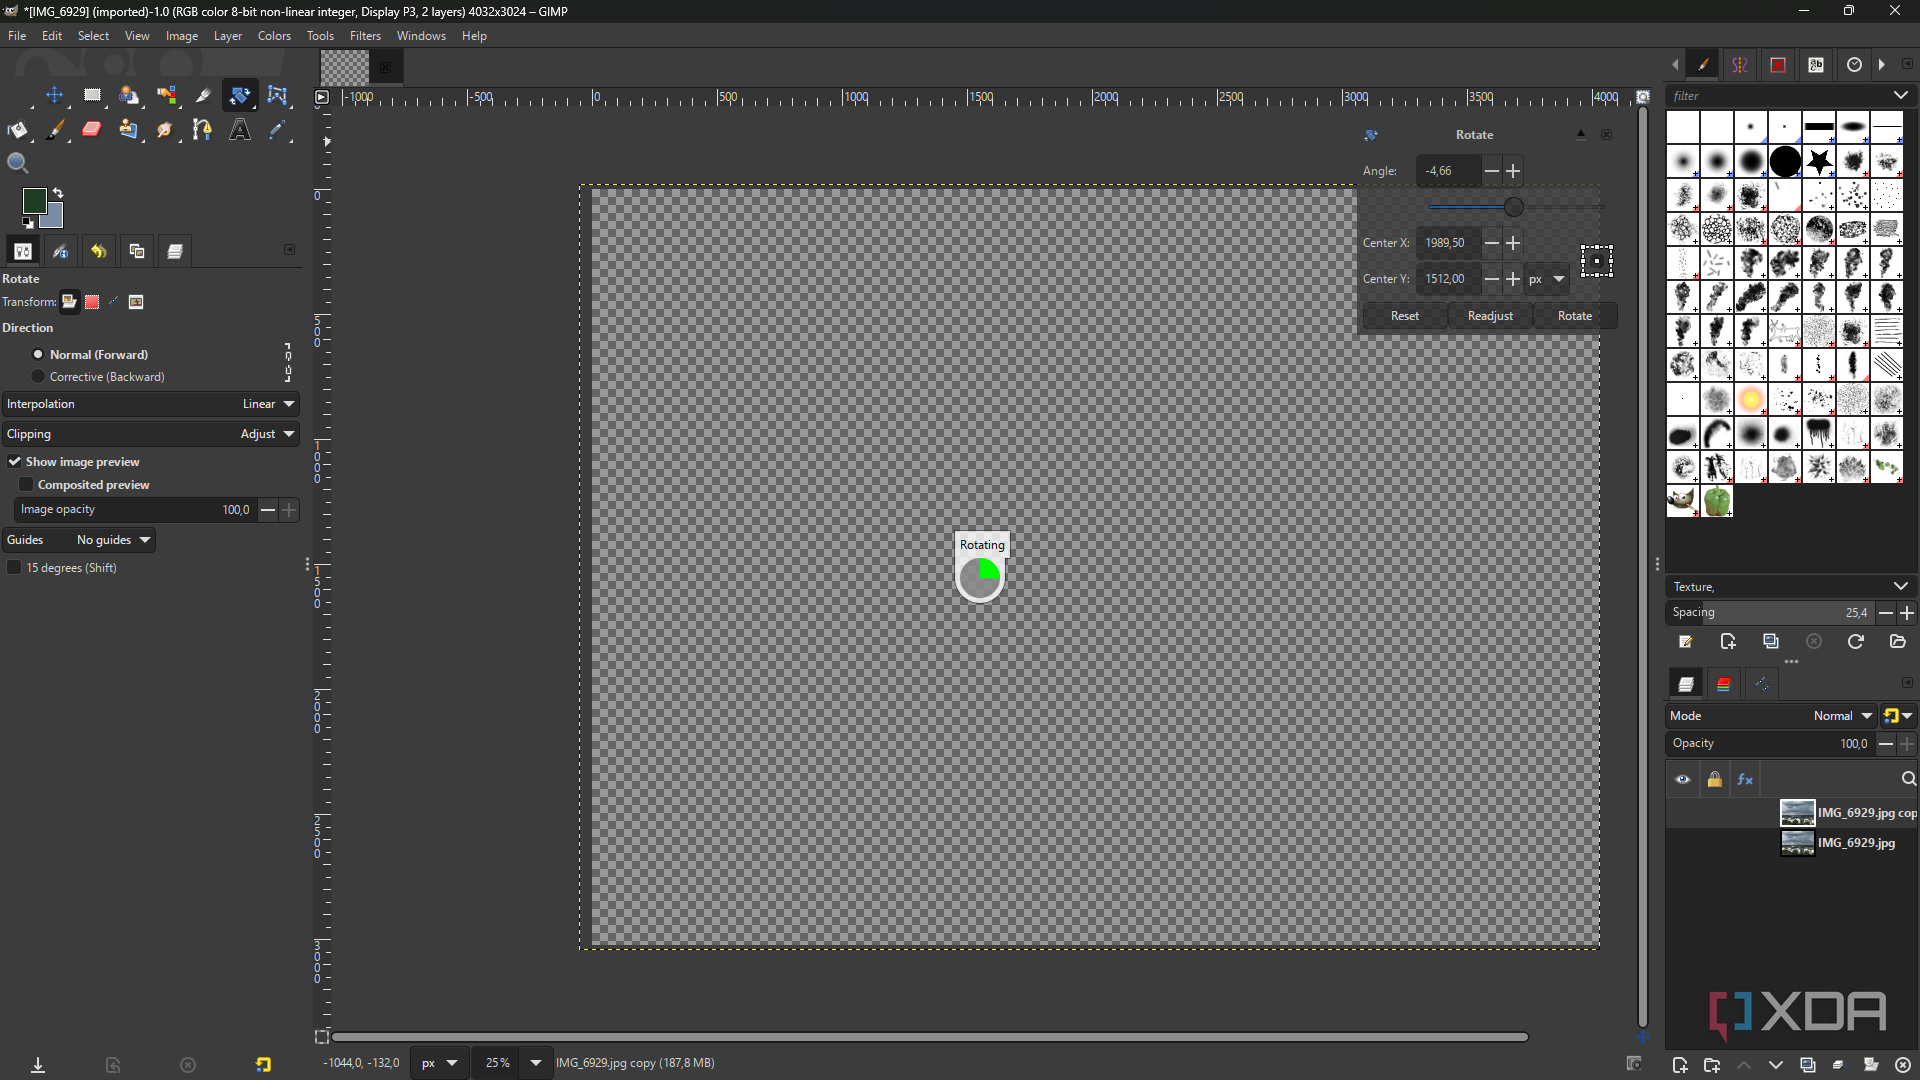
Task: Select the Rectangle Select tool
Action: pyautogui.click(x=92, y=96)
